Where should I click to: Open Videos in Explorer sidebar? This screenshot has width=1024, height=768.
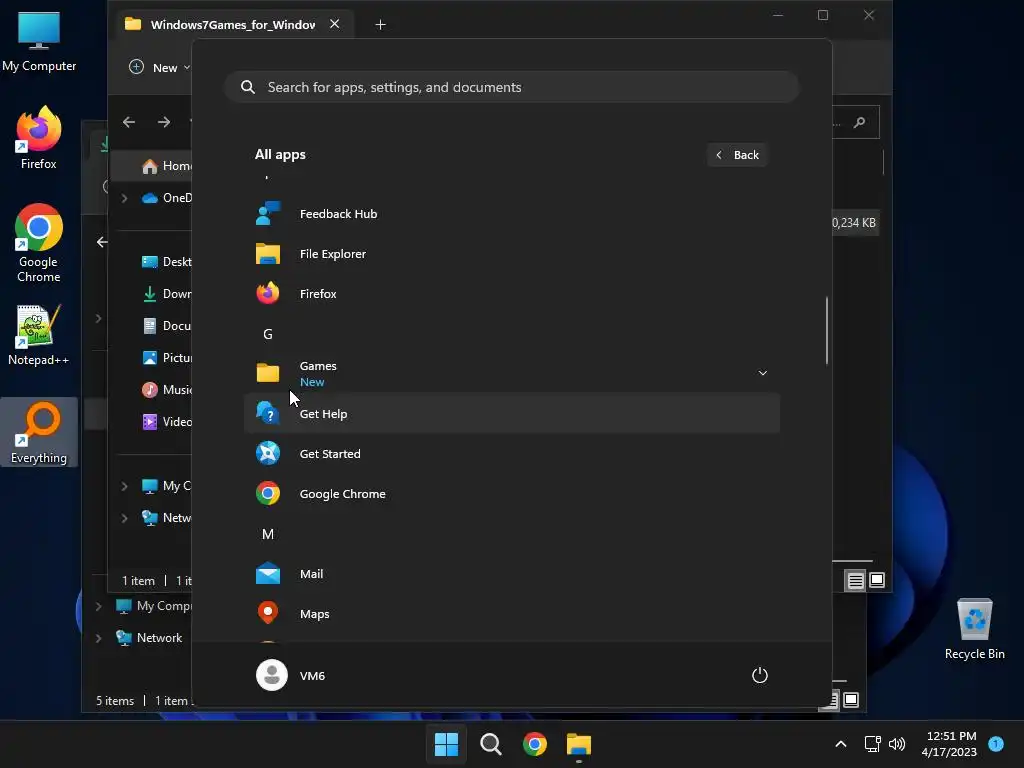pos(165,422)
